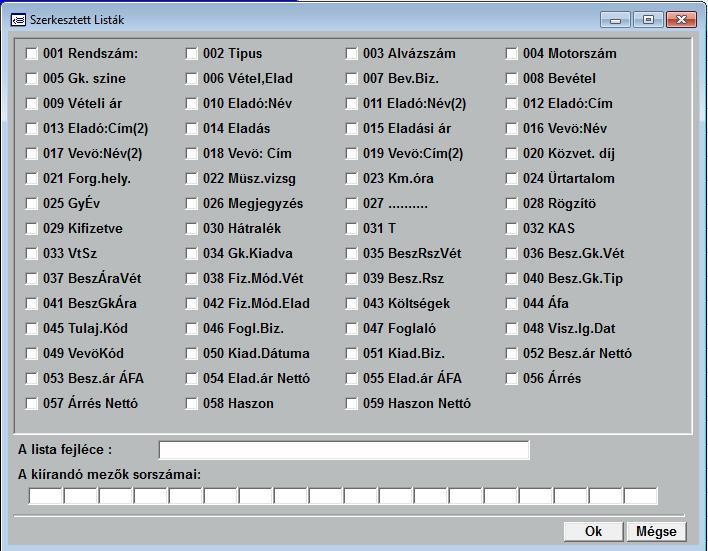Tick 014 Eladás checkbox
The height and width of the screenshot is (551, 708).
[x=191, y=129]
